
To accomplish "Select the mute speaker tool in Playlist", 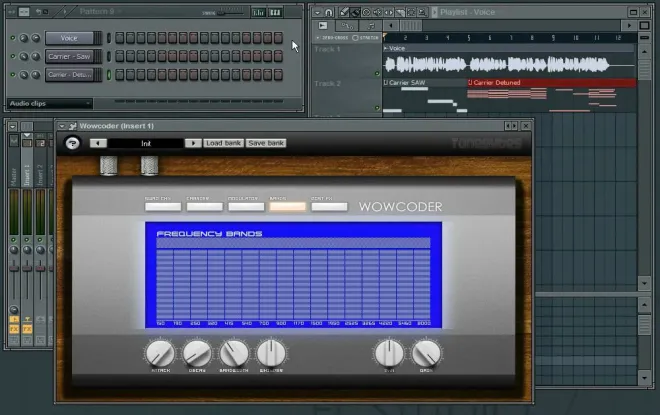I will click(x=378, y=13).
